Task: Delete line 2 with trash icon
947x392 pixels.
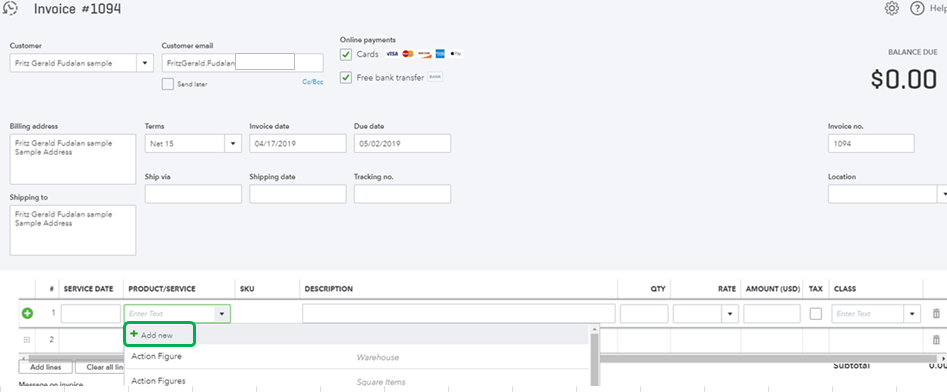Action: point(936,340)
